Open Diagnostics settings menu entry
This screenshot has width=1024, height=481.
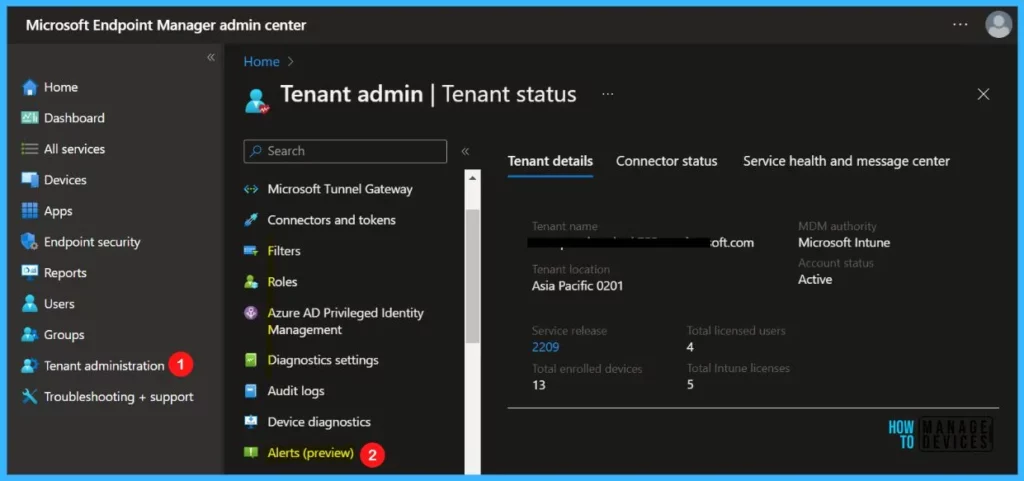[x=323, y=360]
